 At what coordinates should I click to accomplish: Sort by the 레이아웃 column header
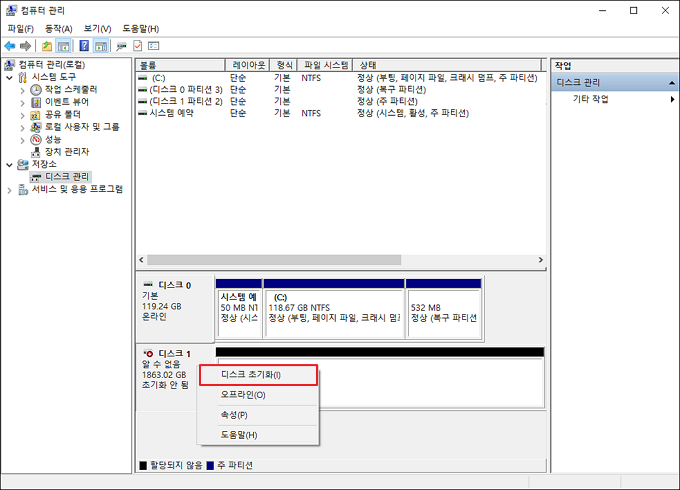tap(248, 65)
